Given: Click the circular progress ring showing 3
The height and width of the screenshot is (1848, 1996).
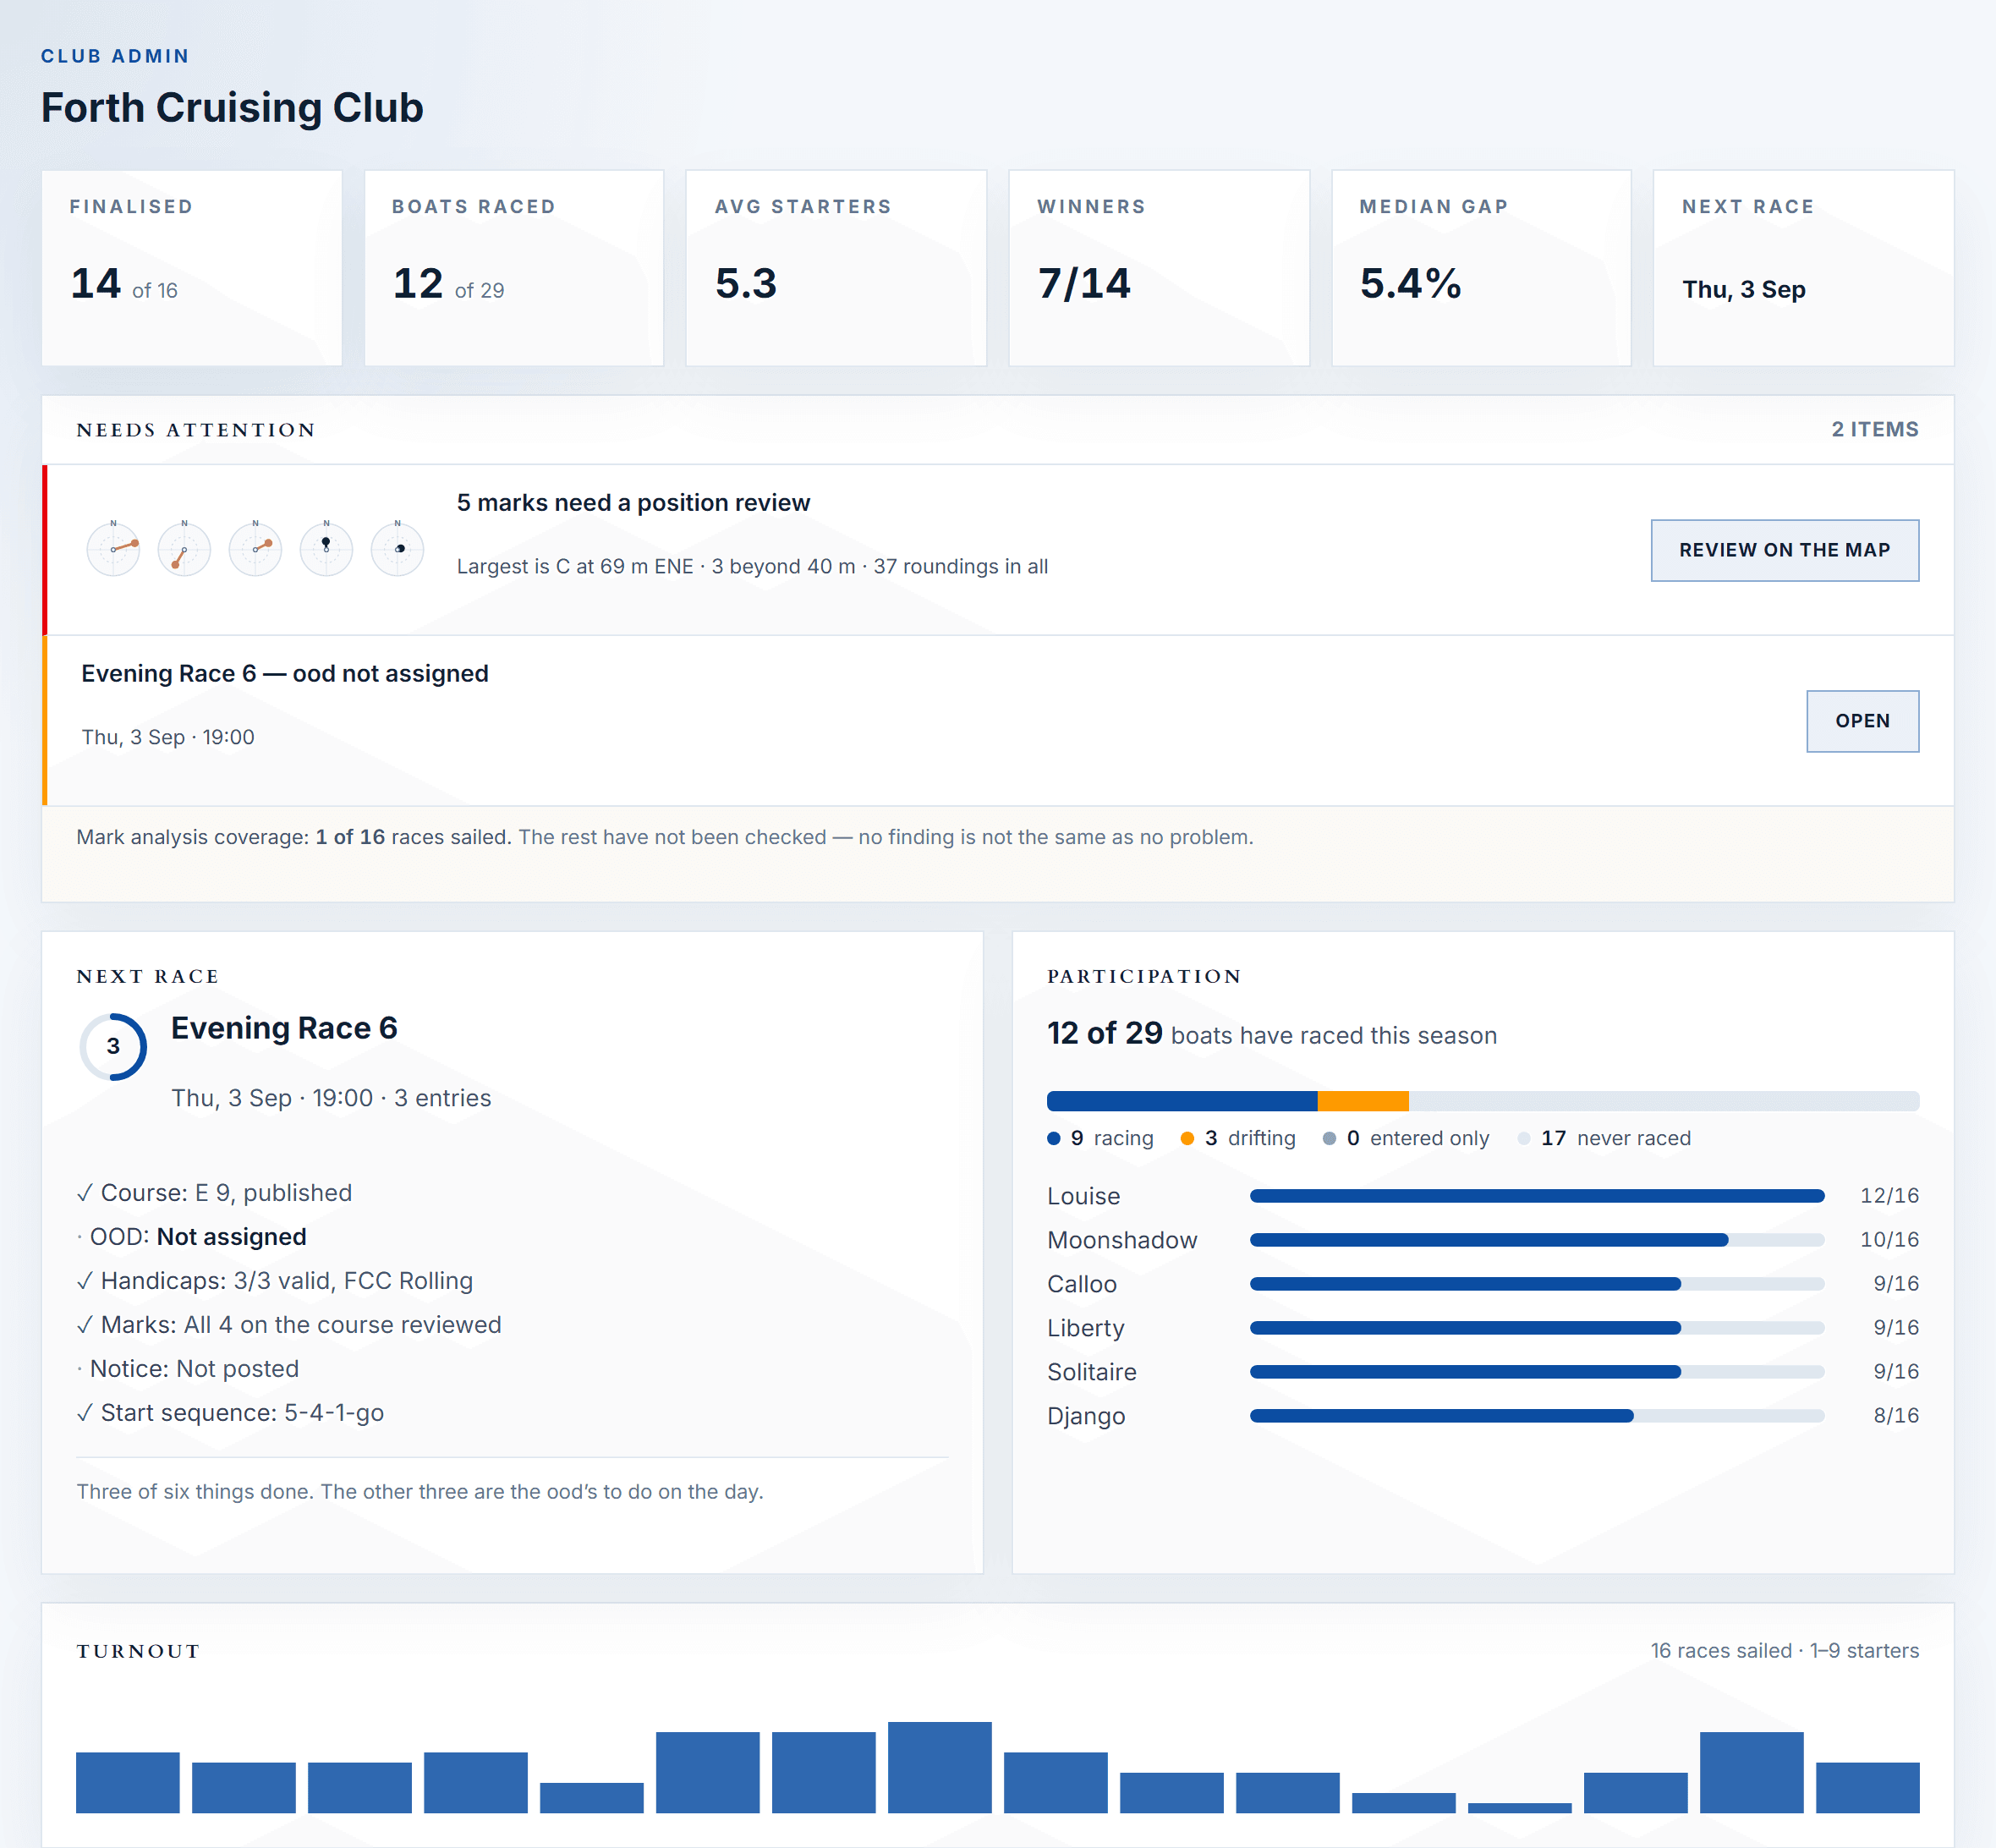Looking at the screenshot, I should 113,1046.
